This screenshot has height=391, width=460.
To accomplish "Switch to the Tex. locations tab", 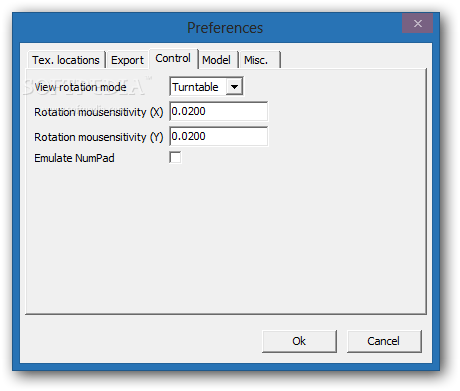I will pos(66,60).
